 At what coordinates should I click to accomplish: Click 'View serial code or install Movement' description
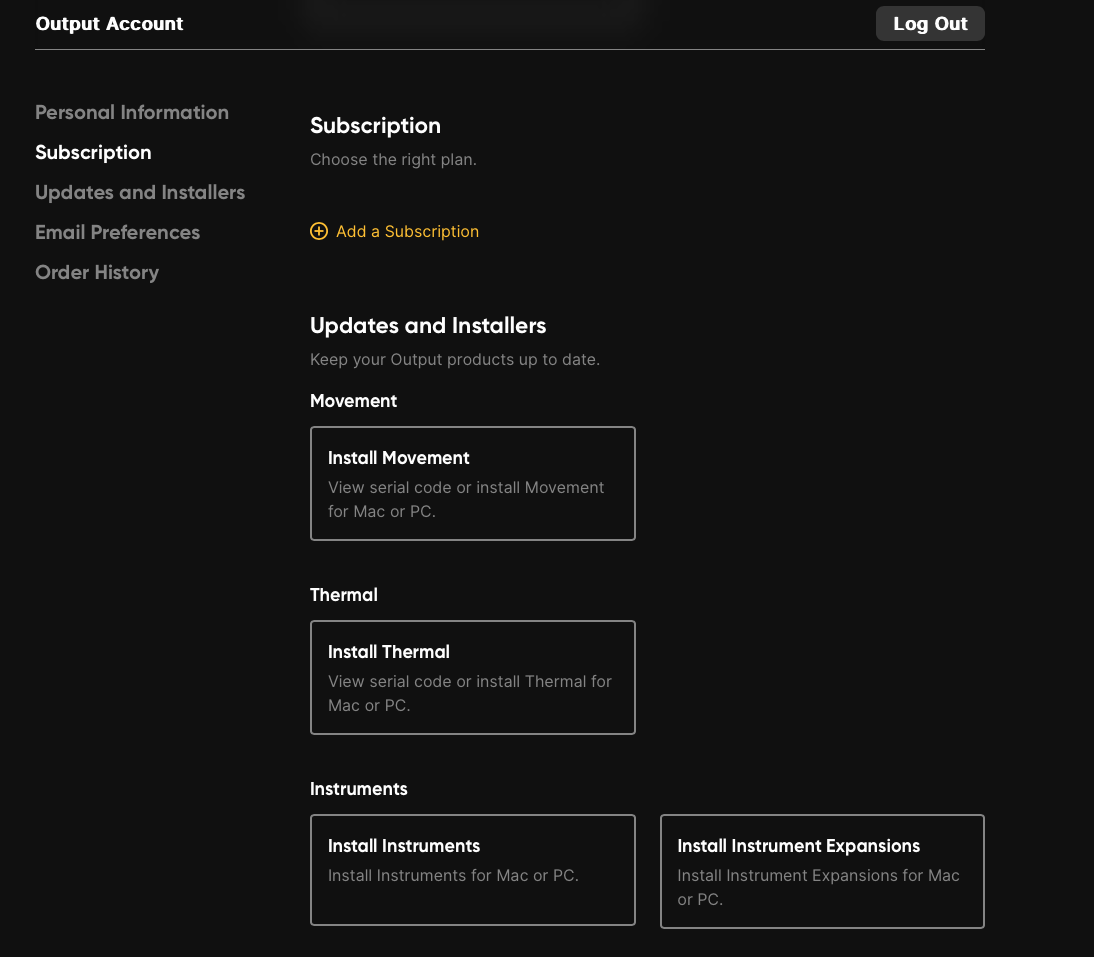[x=466, y=499]
